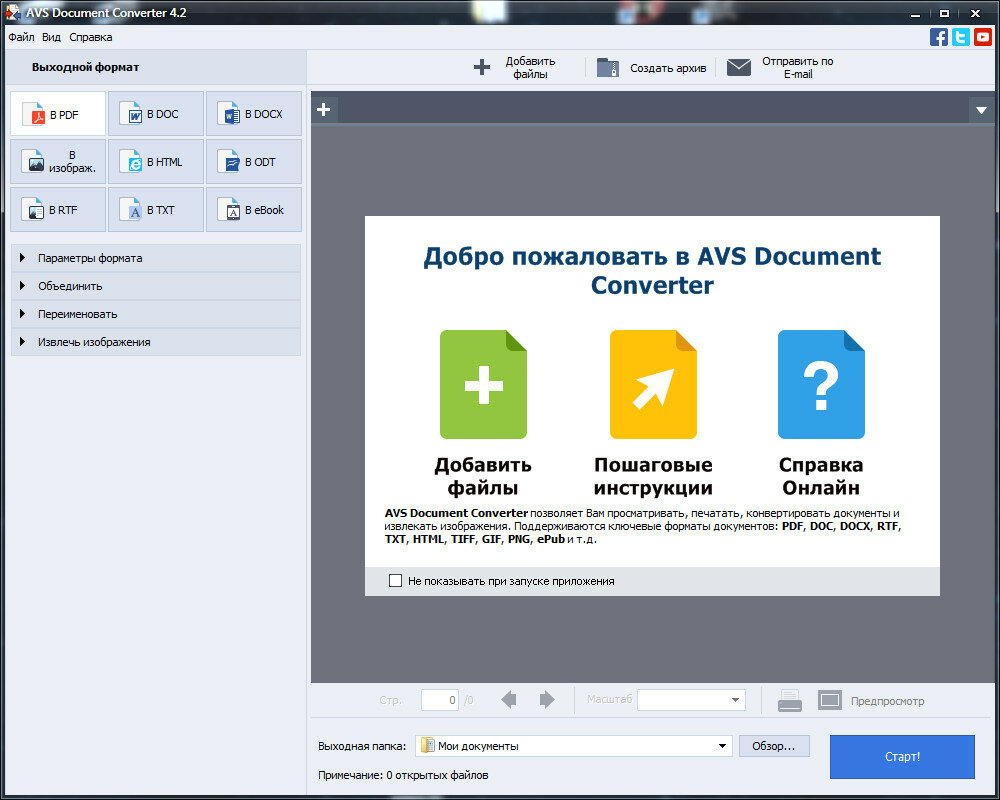Expand Параметры формата section
This screenshot has width=1000, height=800.
(156, 258)
